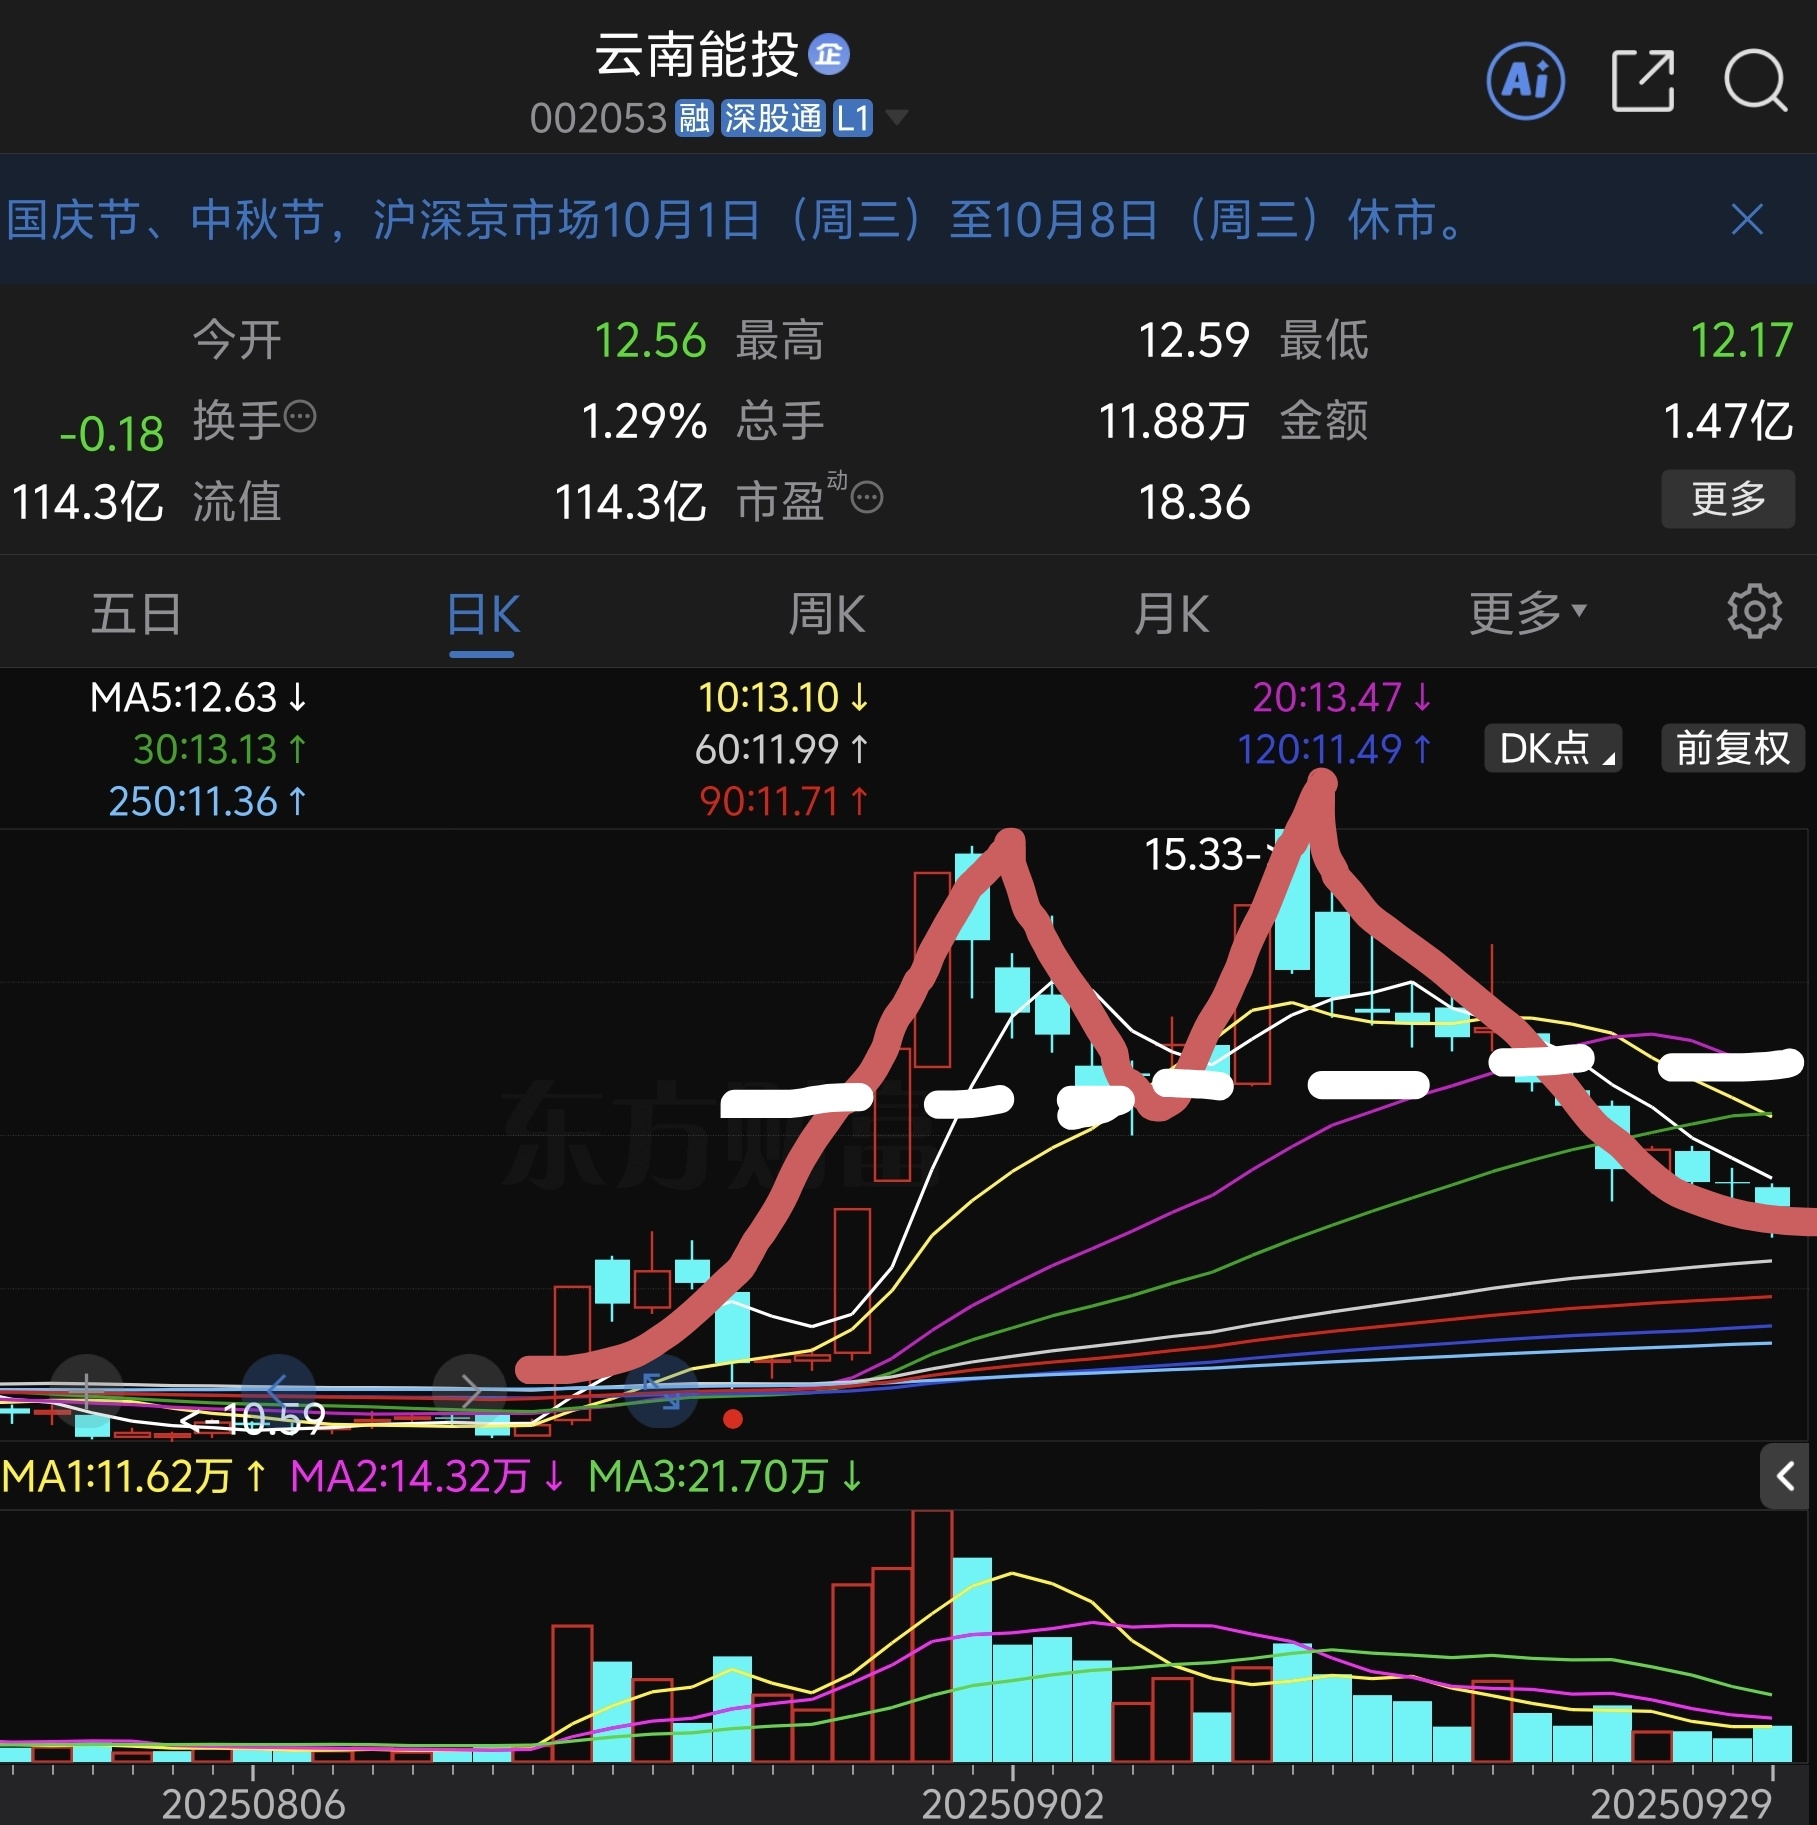This screenshot has width=1817, height=1825.
Task: Tap the 20250902 date on the axis
Action: click(1012, 1804)
